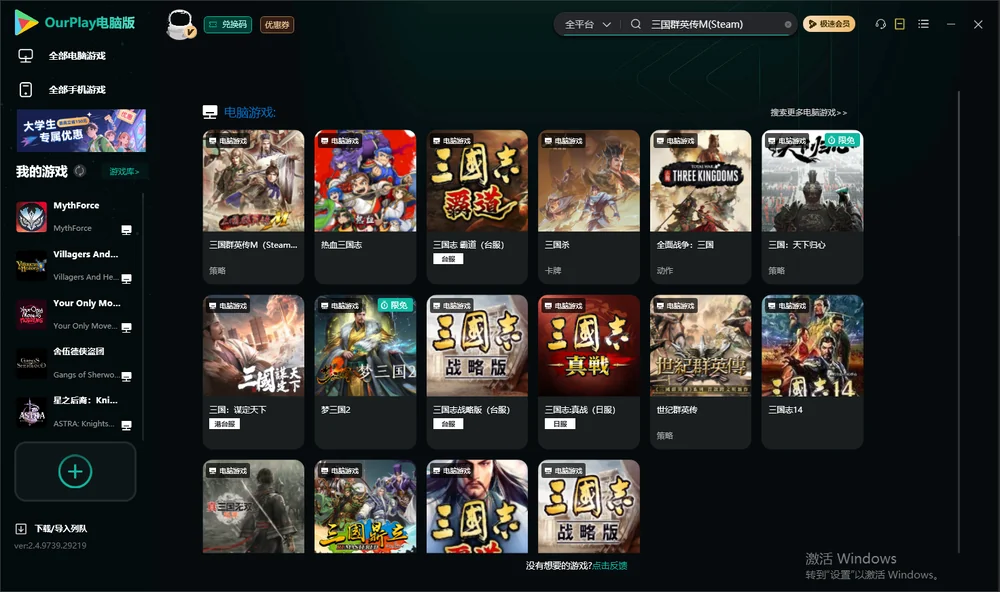1000x592 pixels.
Task: Expand the 全平台 platform dropdown
Action: [x=587, y=24]
